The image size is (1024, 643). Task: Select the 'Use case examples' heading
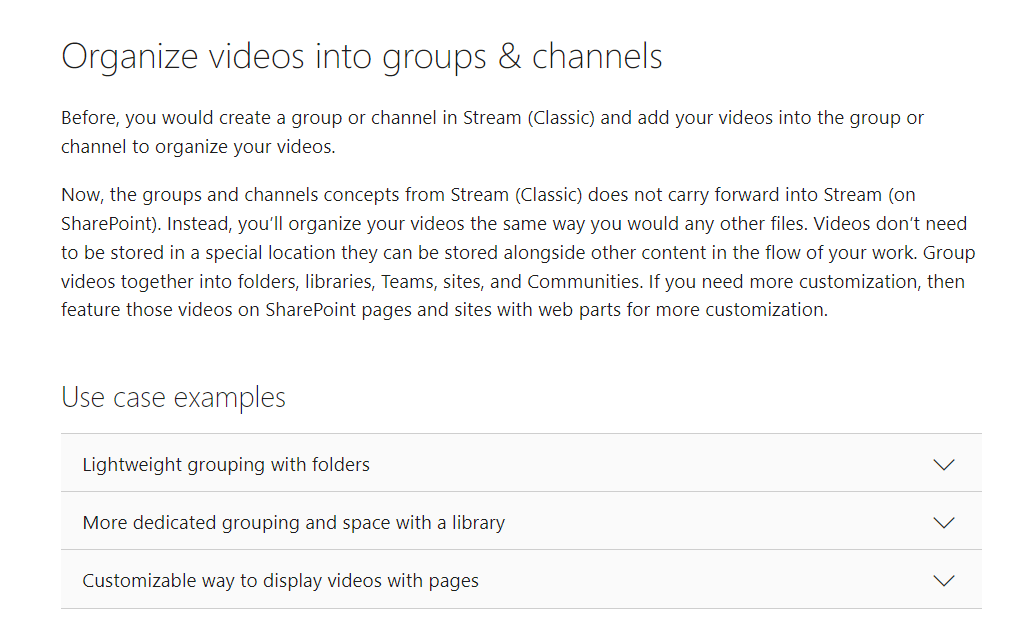point(173,398)
